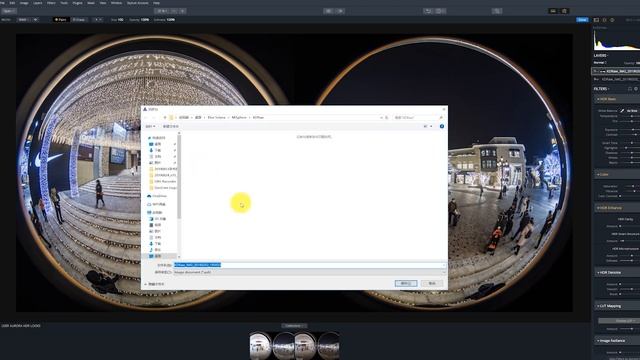Click the dialog folder tree scrollbar
640x360 pixels.
[179, 176]
